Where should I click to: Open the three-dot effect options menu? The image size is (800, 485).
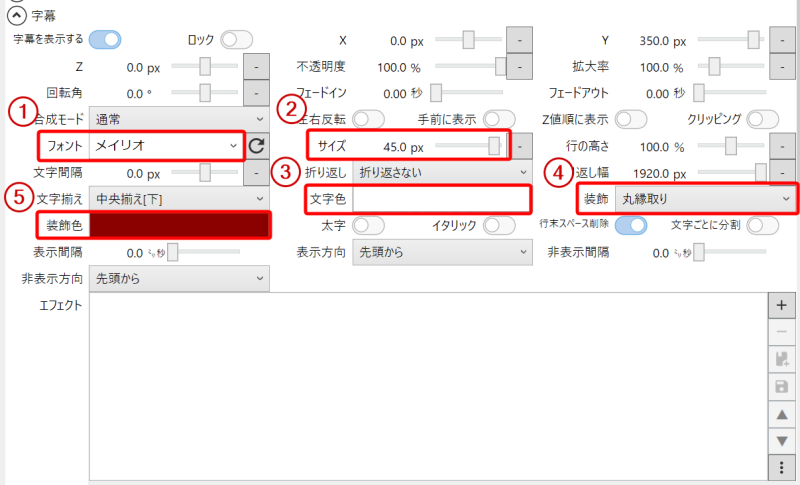[x=781, y=467]
